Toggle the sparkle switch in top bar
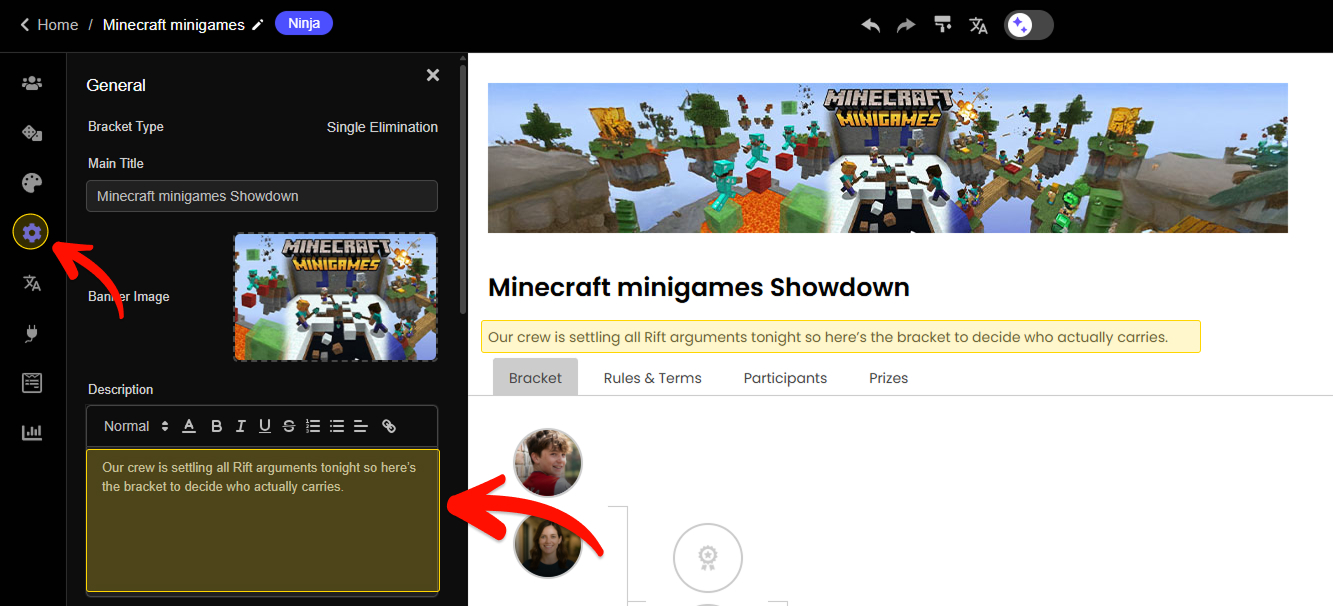This screenshot has width=1333, height=606. tap(1029, 25)
